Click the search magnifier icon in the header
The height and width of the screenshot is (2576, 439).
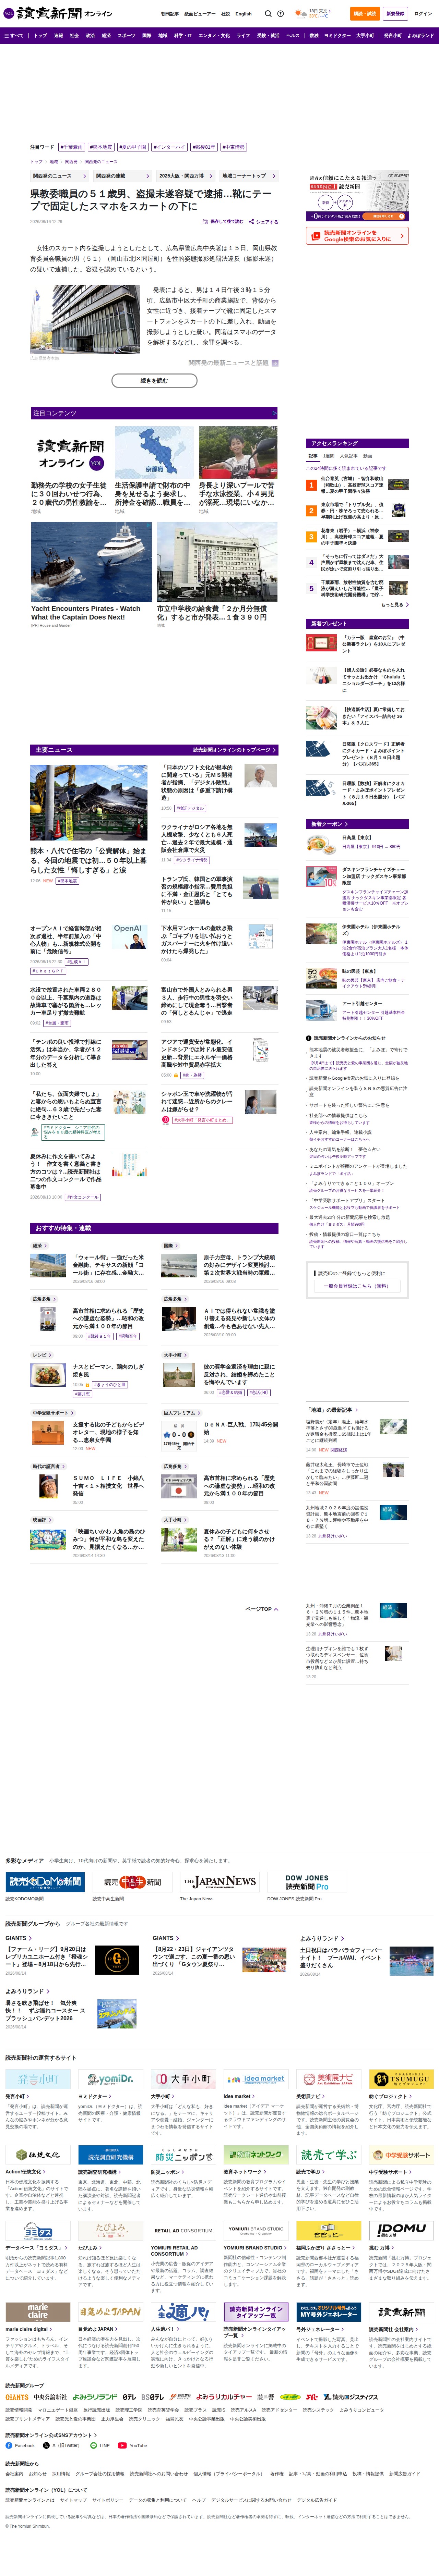[x=268, y=14]
